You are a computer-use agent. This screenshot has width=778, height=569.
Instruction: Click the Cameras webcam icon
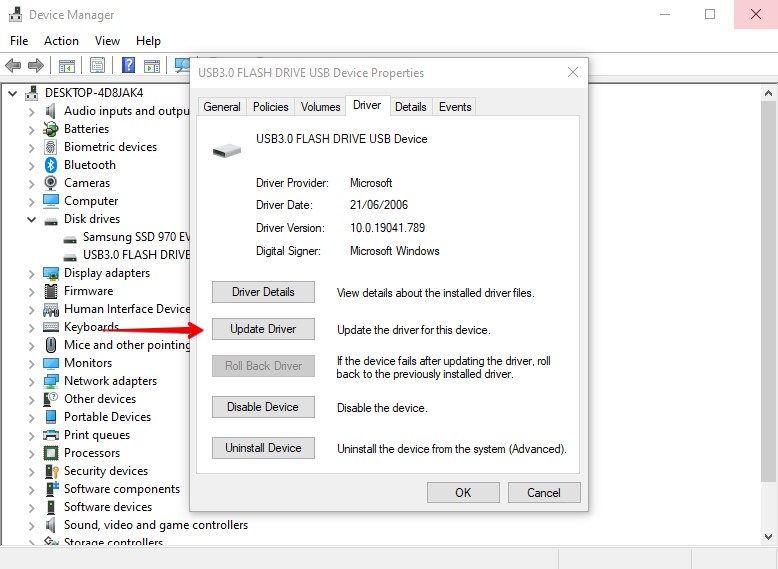coord(51,183)
